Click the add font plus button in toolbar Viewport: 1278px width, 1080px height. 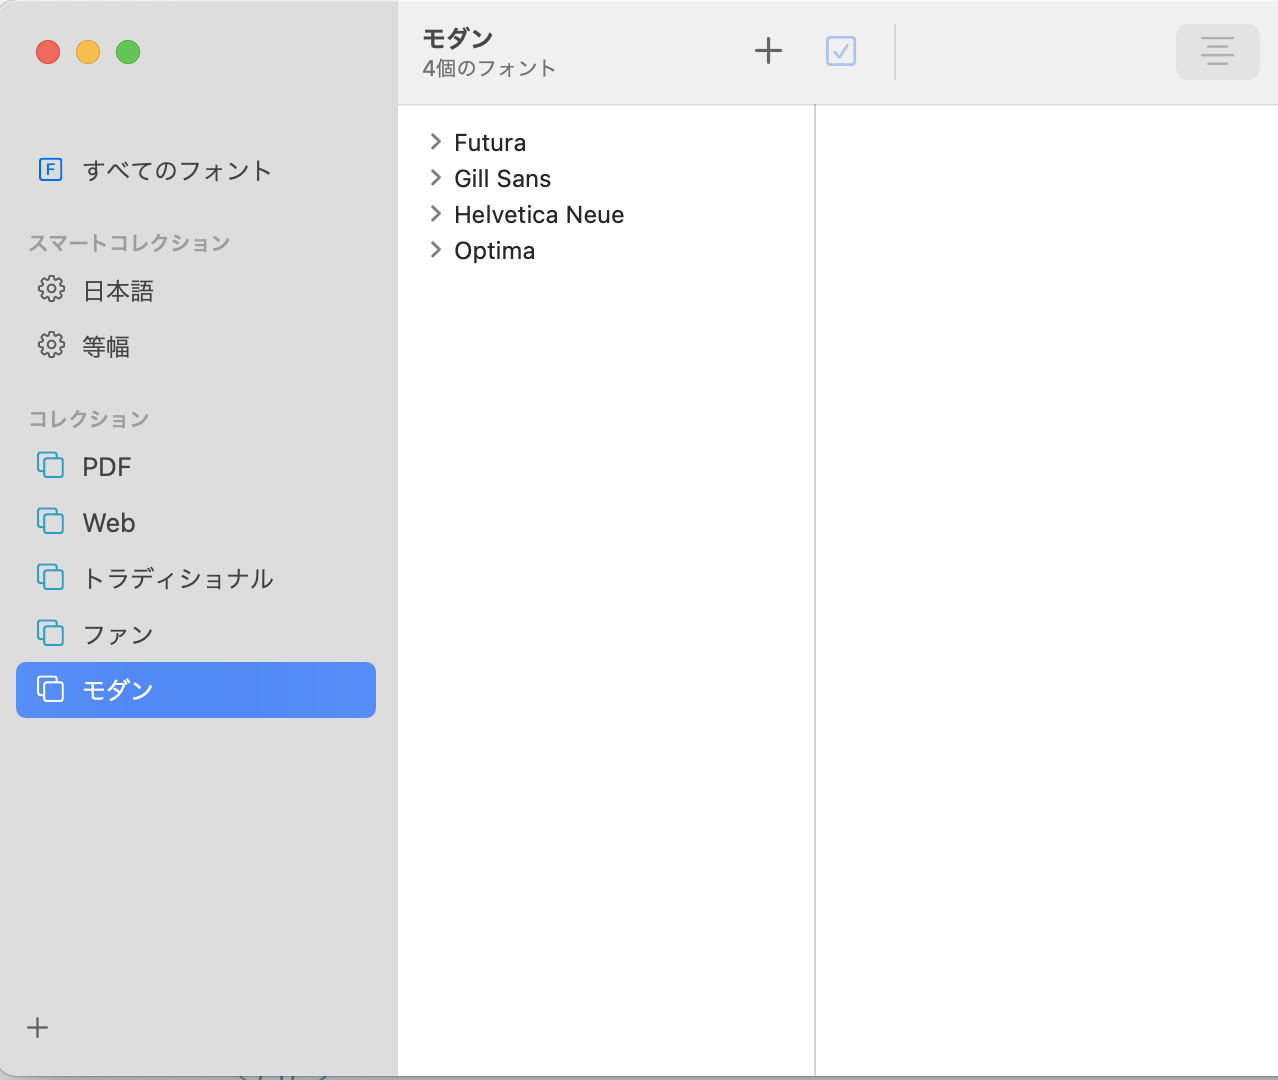[x=768, y=51]
